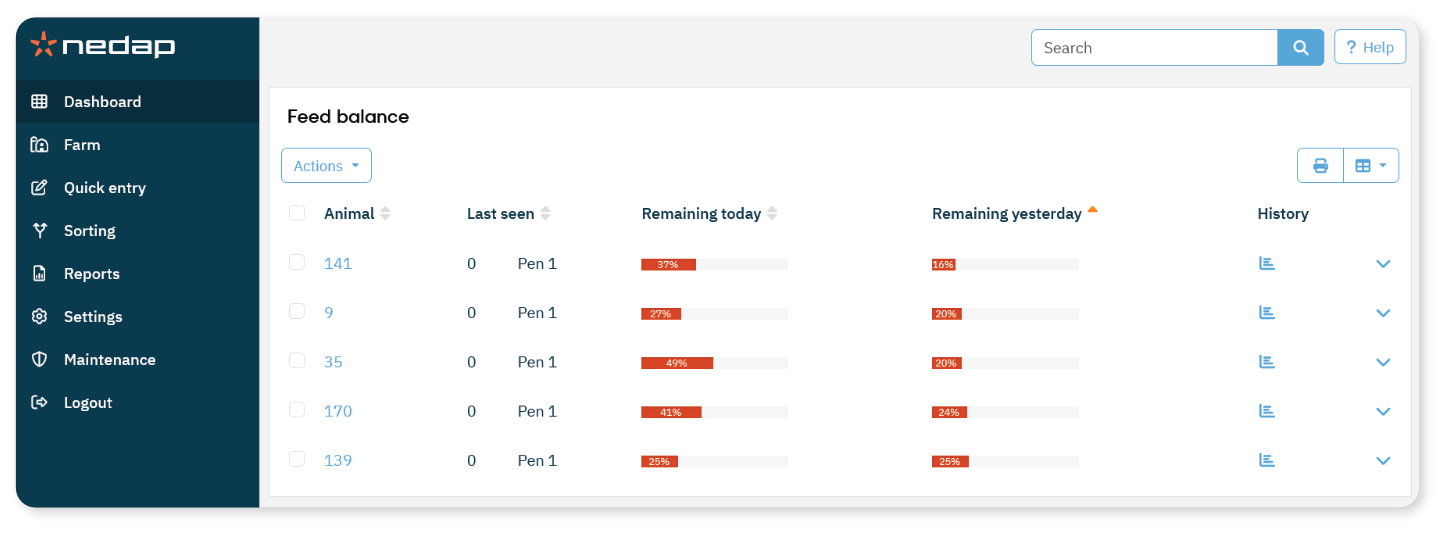Open history chart for animal 141
The height and width of the screenshot is (542, 1442).
(x=1267, y=264)
